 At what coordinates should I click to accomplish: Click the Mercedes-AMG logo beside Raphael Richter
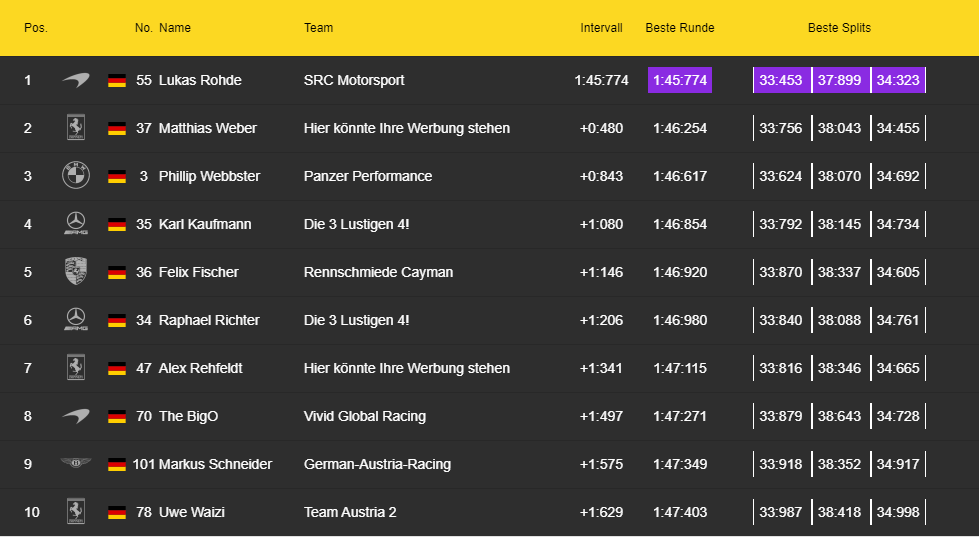click(x=76, y=320)
